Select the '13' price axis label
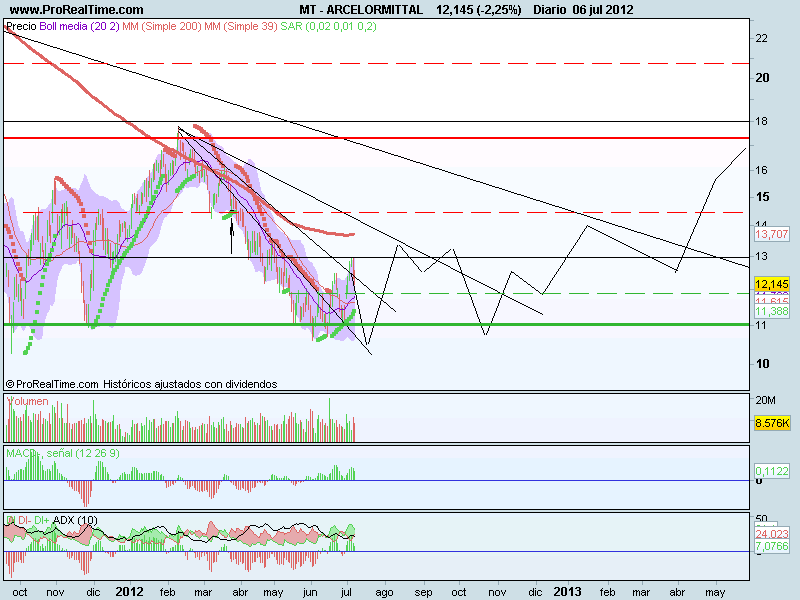The image size is (800, 600). tap(761, 256)
